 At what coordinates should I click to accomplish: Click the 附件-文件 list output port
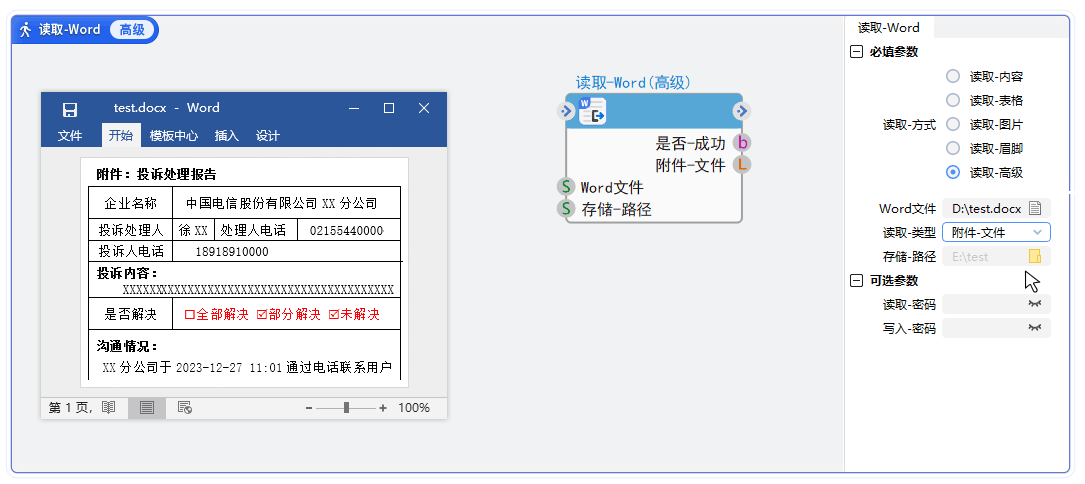tap(741, 165)
